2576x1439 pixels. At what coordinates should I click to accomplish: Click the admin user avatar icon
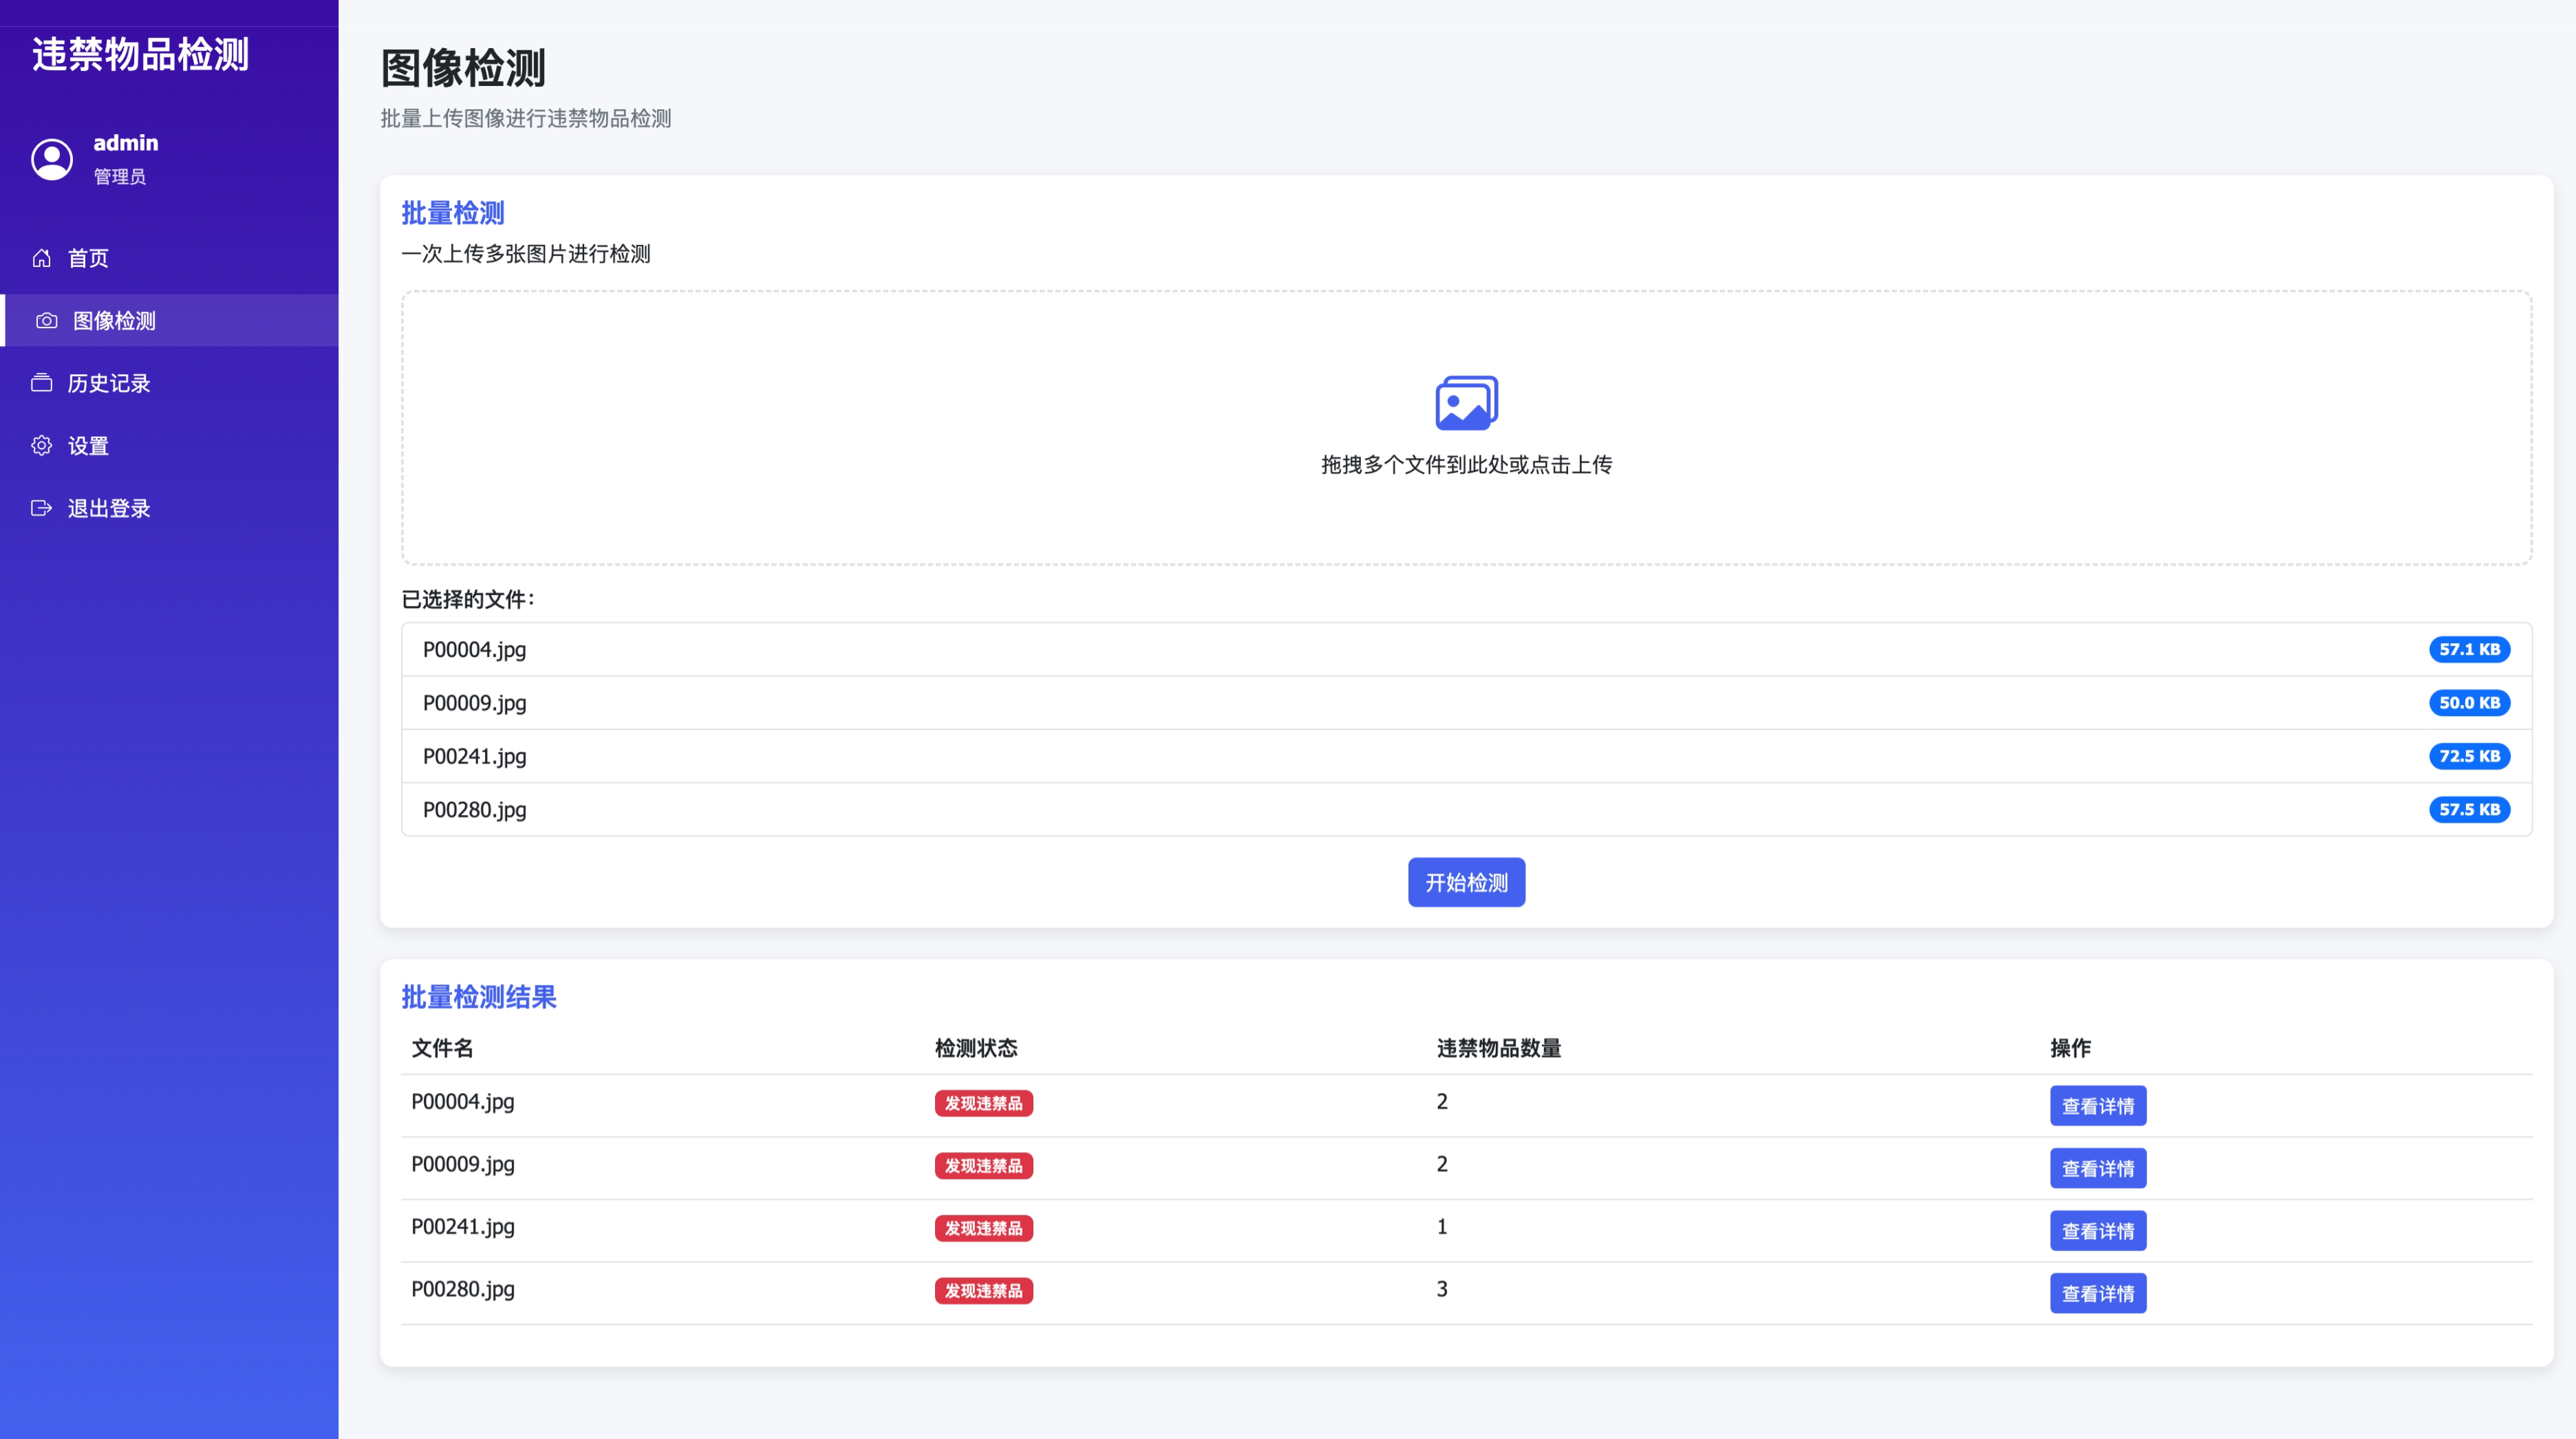click(52, 159)
